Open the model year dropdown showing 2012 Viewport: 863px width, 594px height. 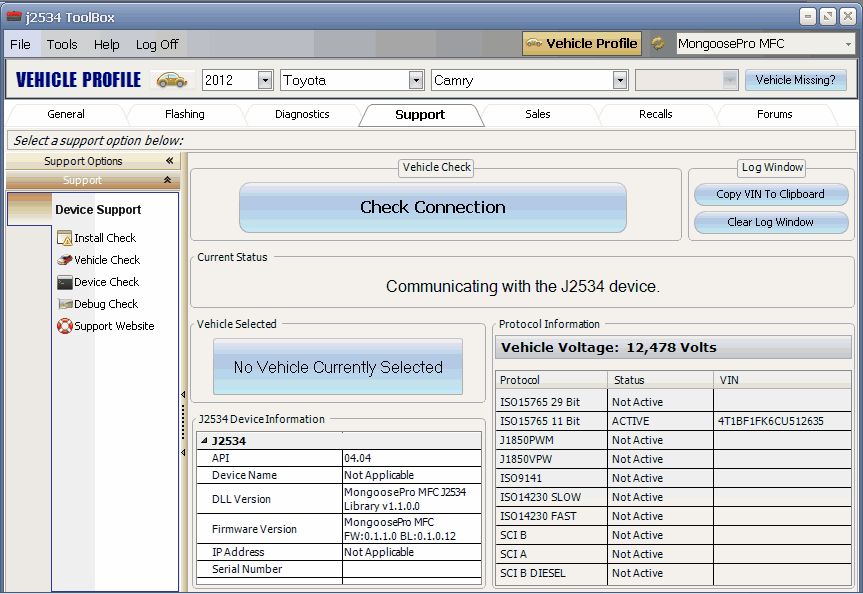click(265, 80)
